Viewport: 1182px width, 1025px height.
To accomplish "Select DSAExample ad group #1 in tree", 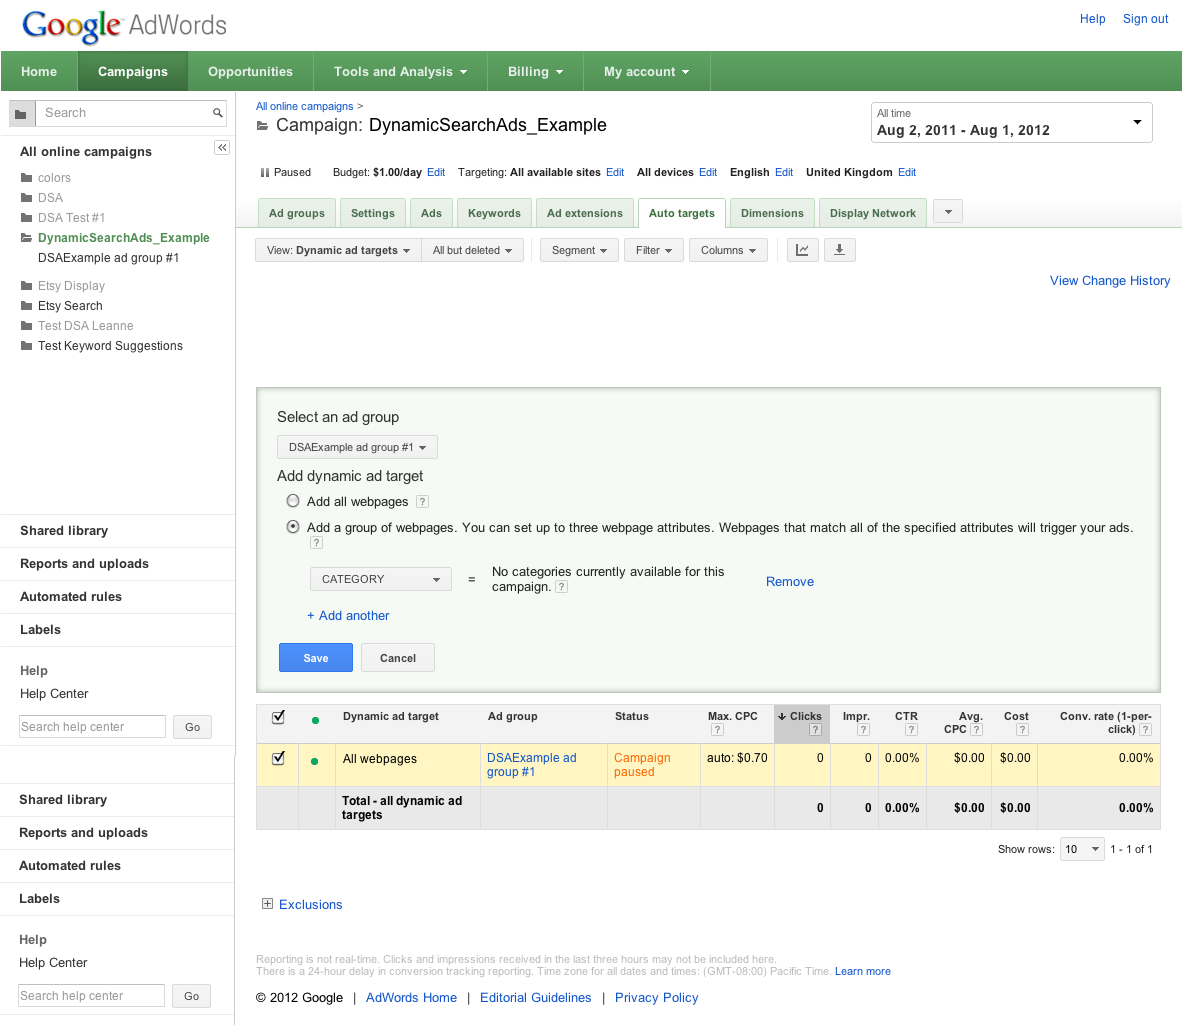I will pyautogui.click(x=109, y=258).
